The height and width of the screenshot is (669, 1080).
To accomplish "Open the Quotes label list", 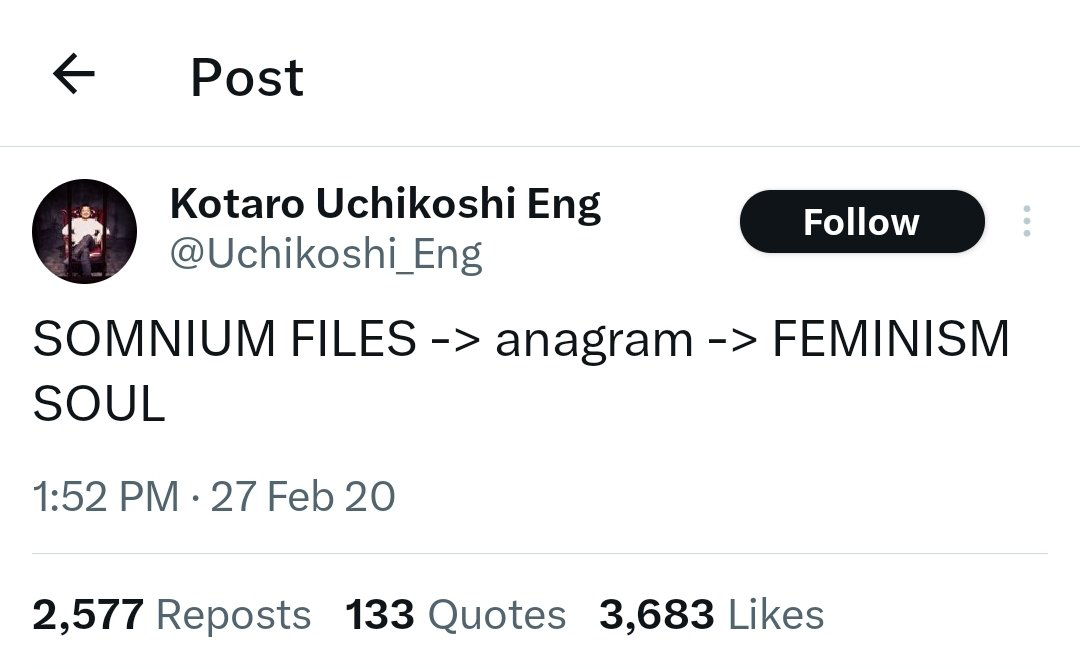I will (497, 615).
